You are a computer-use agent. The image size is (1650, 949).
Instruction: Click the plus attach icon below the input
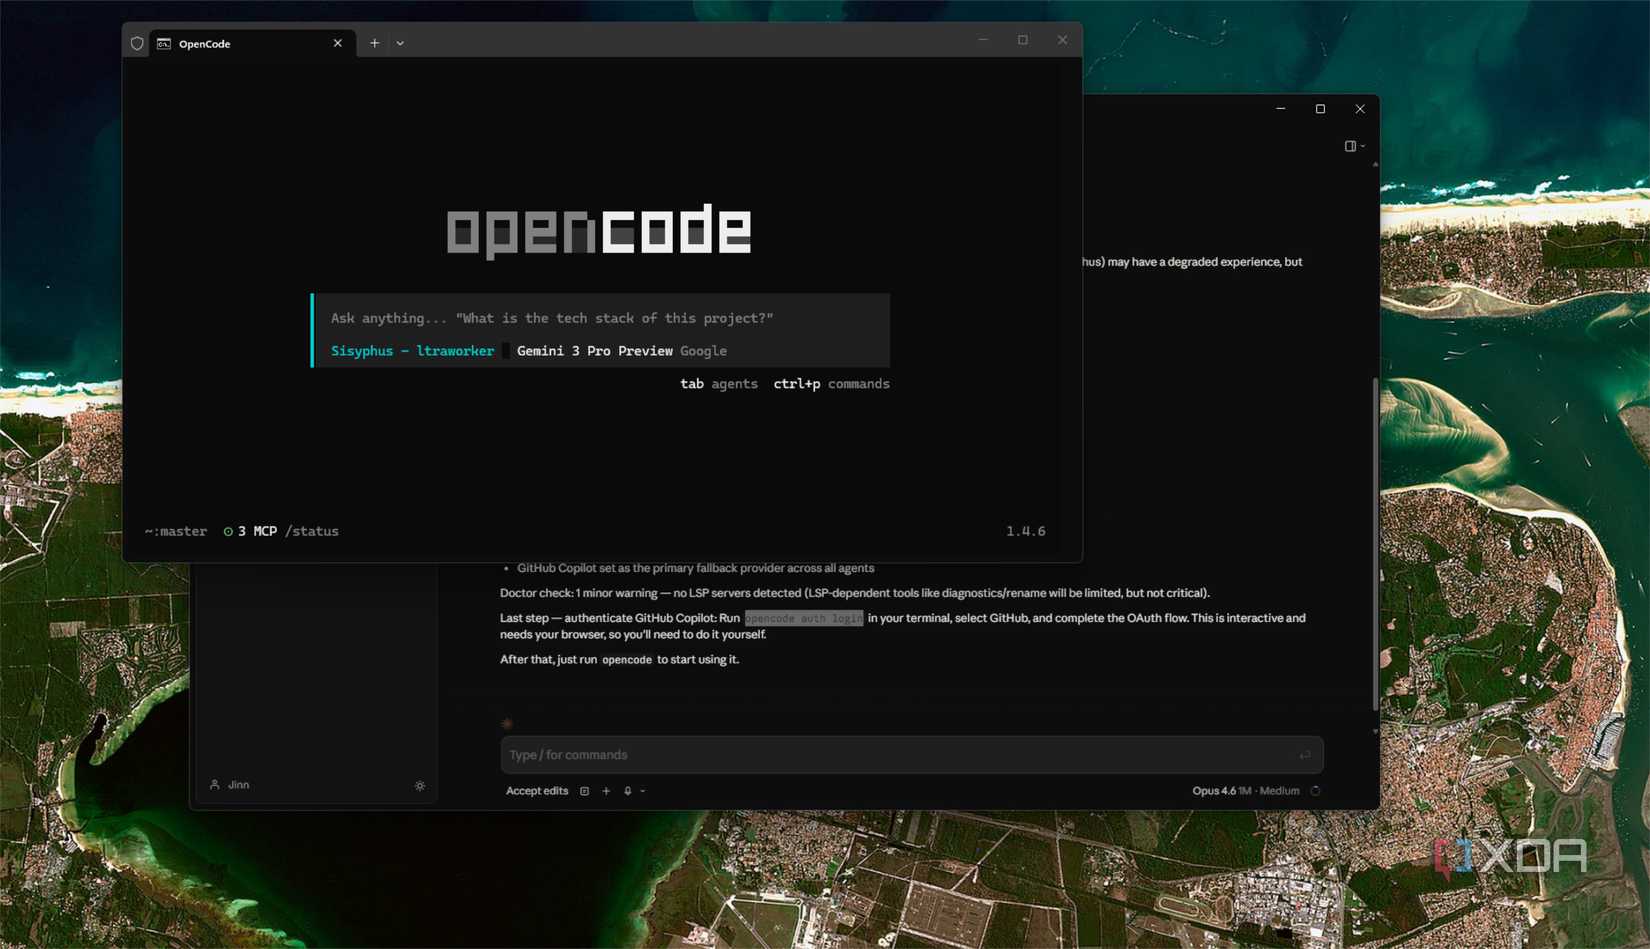[606, 791]
